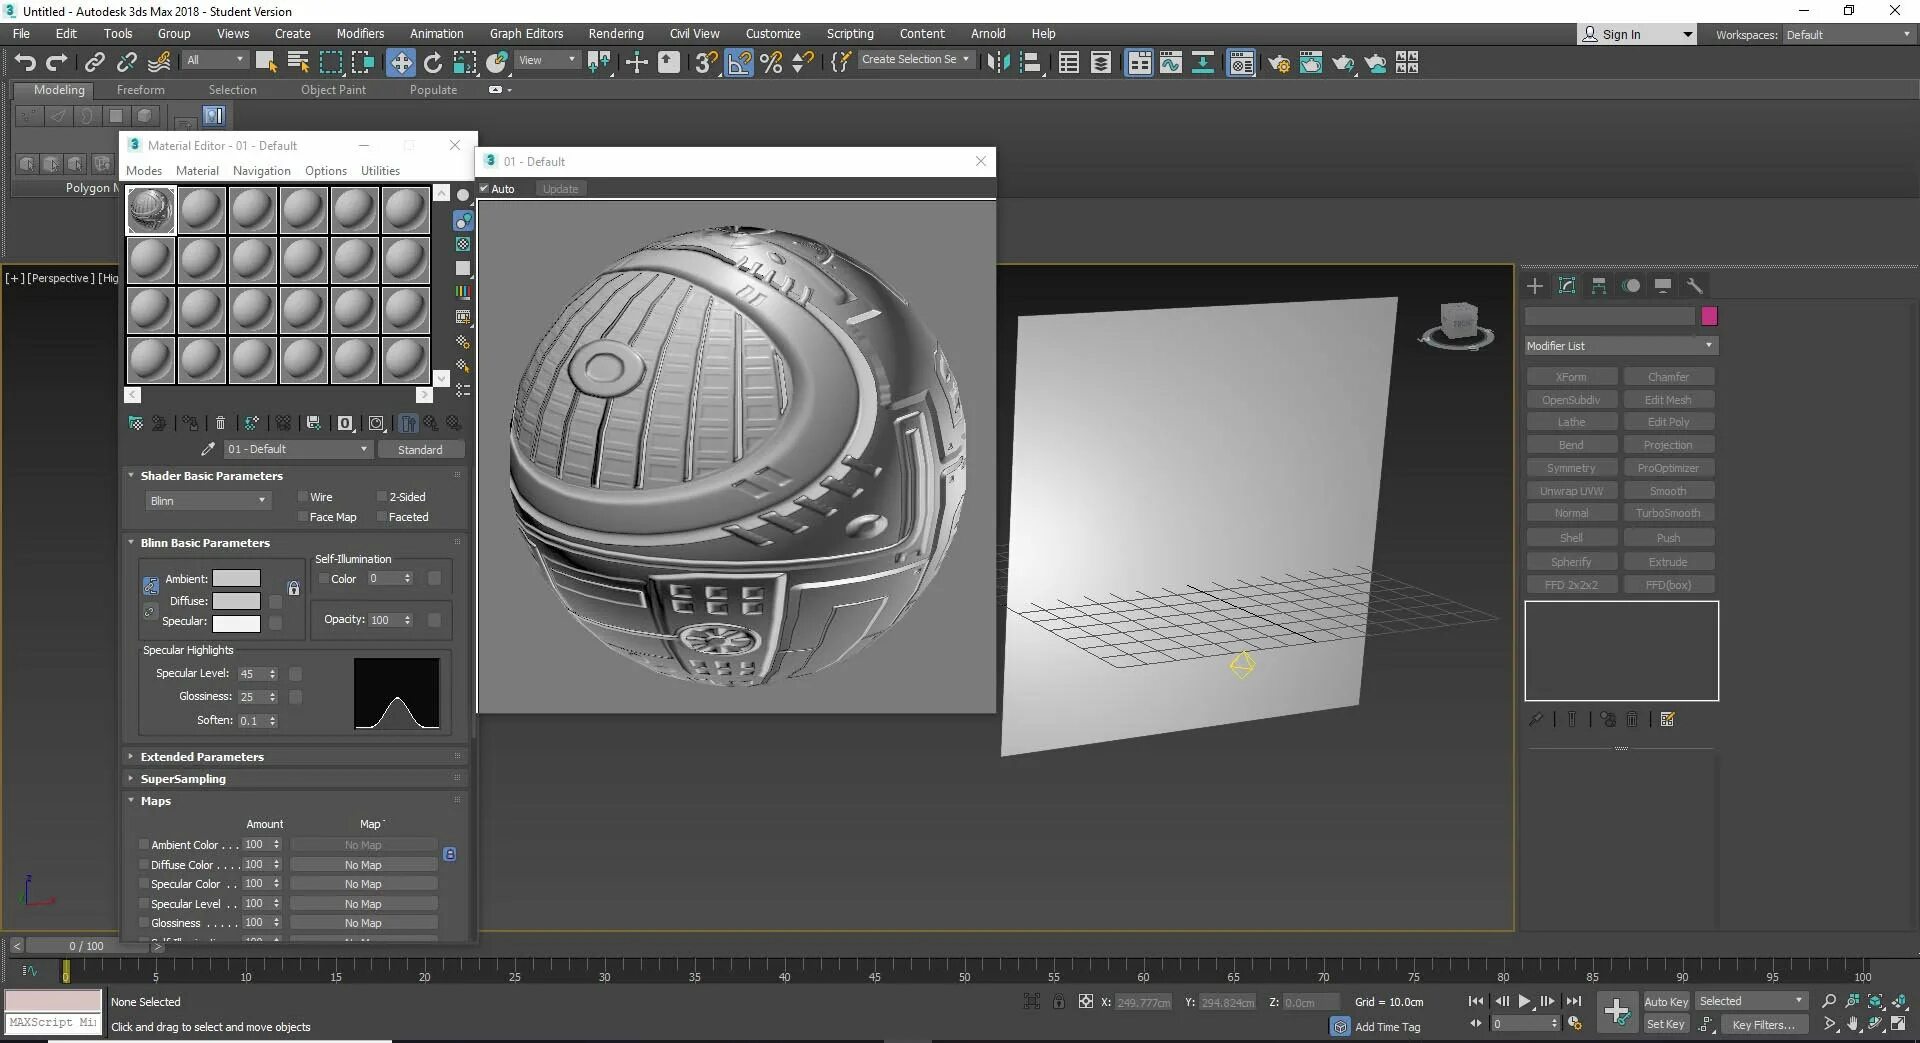Open the Modifier List dropdown

1620,346
